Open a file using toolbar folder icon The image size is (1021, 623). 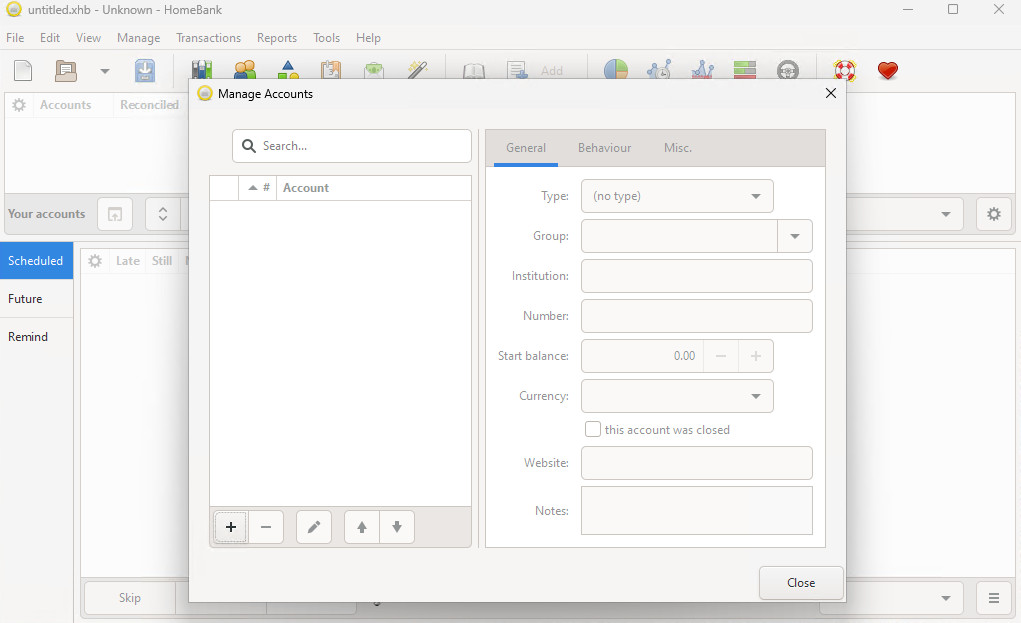pyautogui.click(x=65, y=70)
